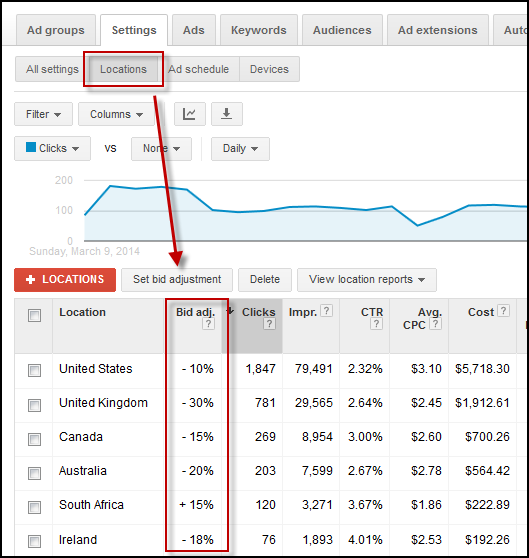Screen dimensions: 529x558
Task: Open help icon for Bid adj. column
Action: click(208, 324)
